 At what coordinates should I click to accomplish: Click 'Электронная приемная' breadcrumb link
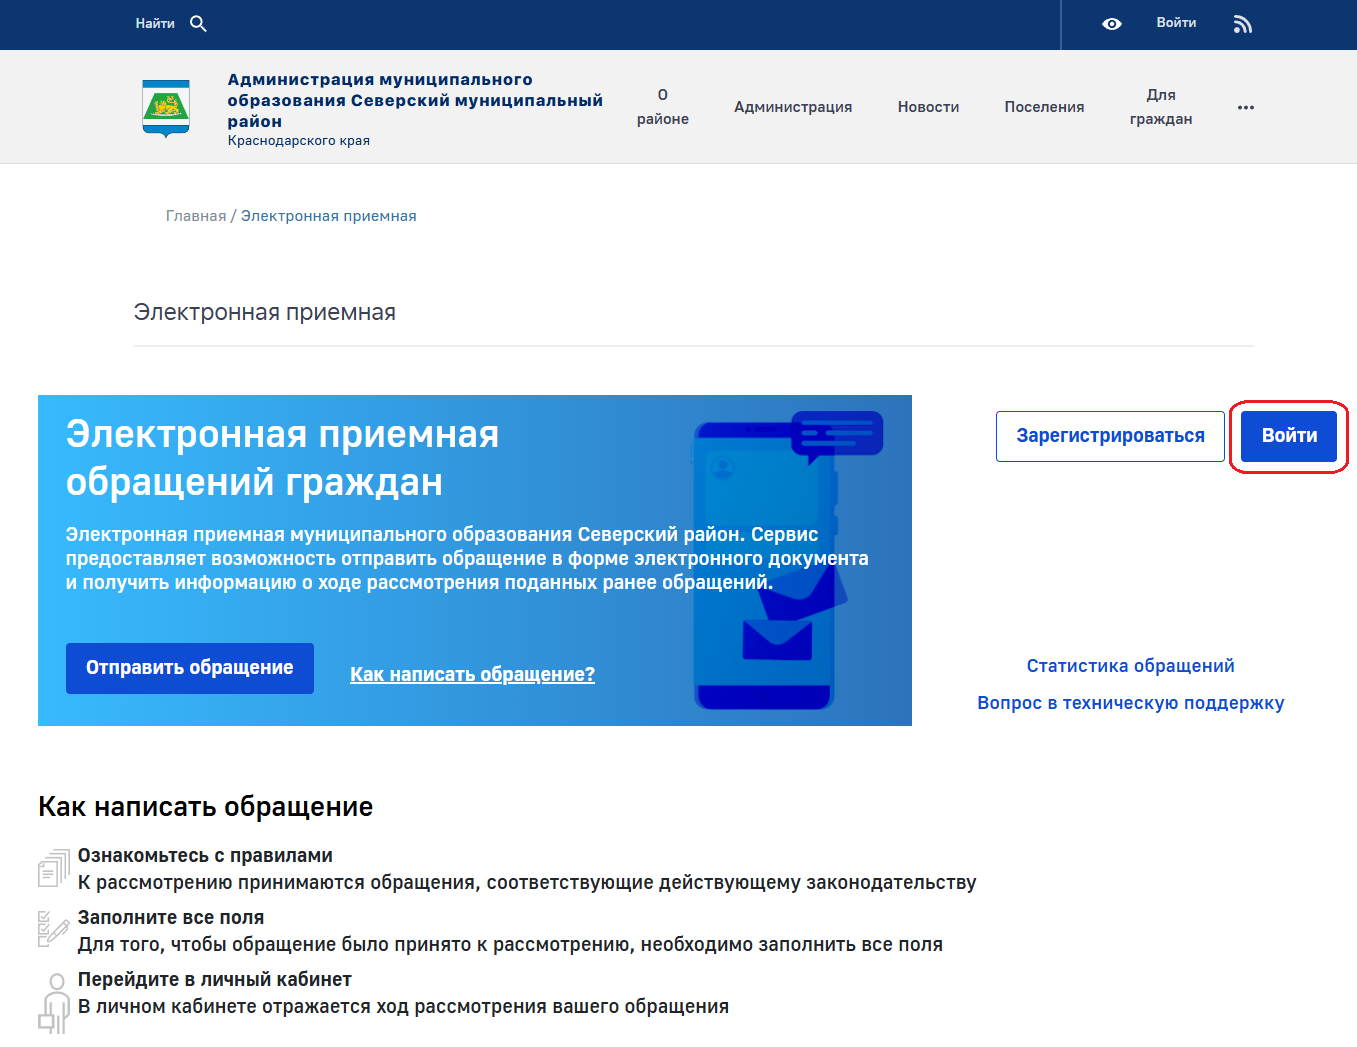(x=328, y=216)
